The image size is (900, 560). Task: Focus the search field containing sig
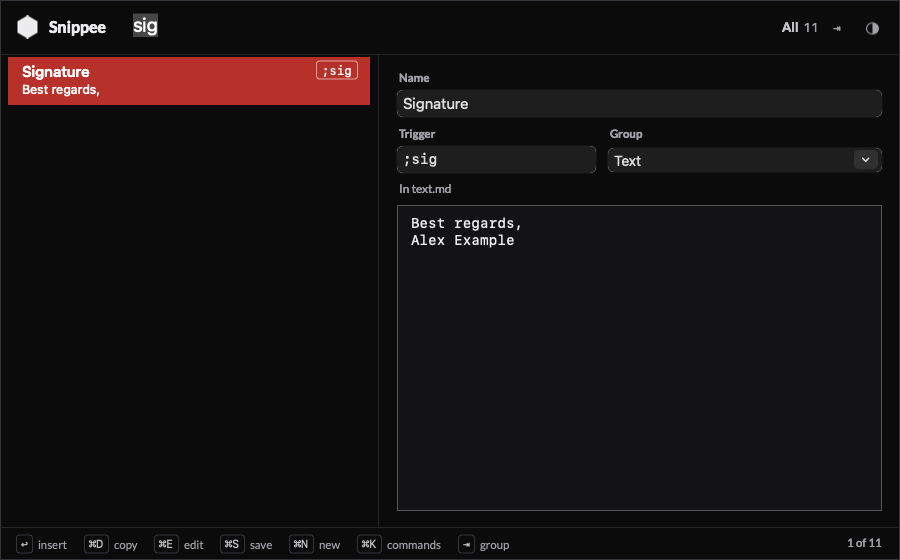(x=145, y=26)
